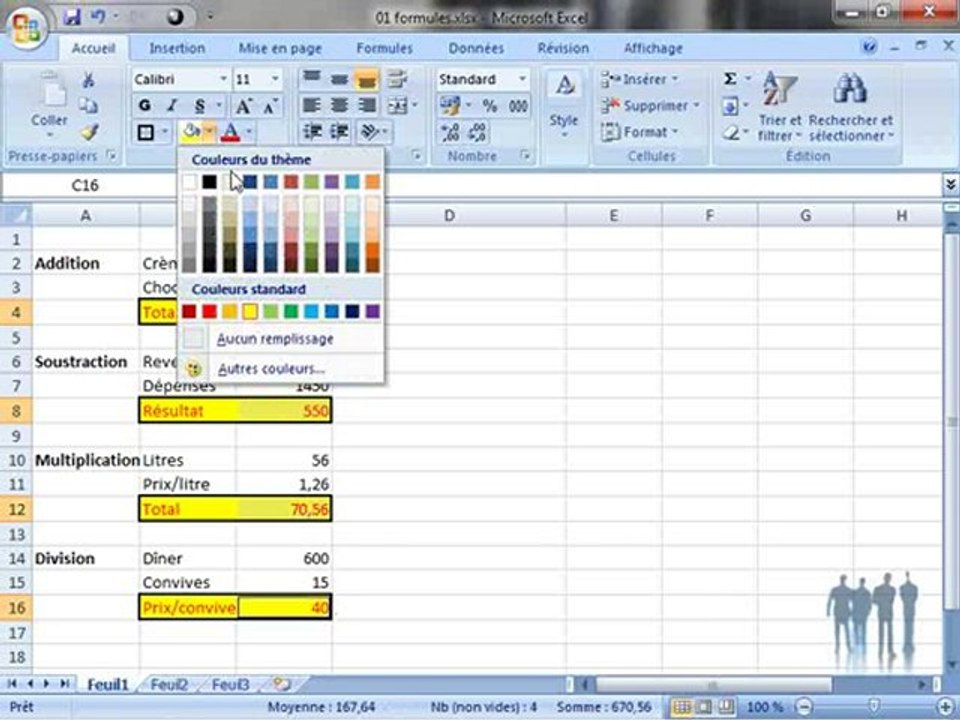Click the Name Box showing C16
This screenshot has width=960, height=720.
click(x=84, y=186)
